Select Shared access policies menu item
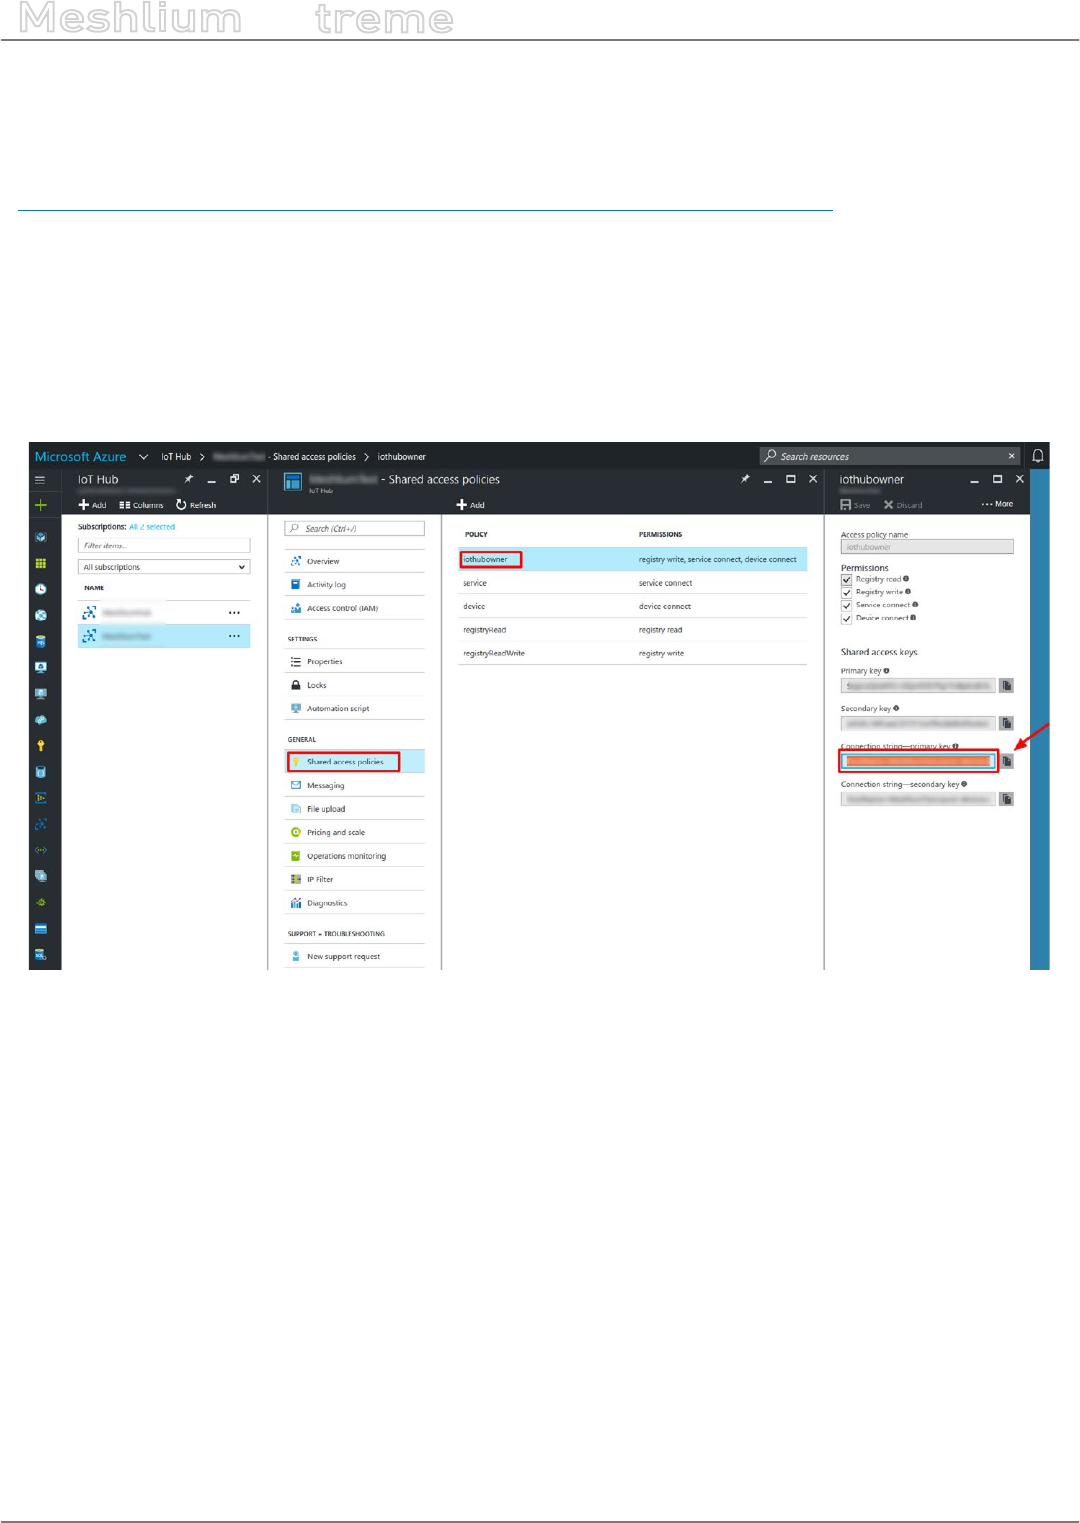The width and height of the screenshot is (1080, 1523). point(355,762)
